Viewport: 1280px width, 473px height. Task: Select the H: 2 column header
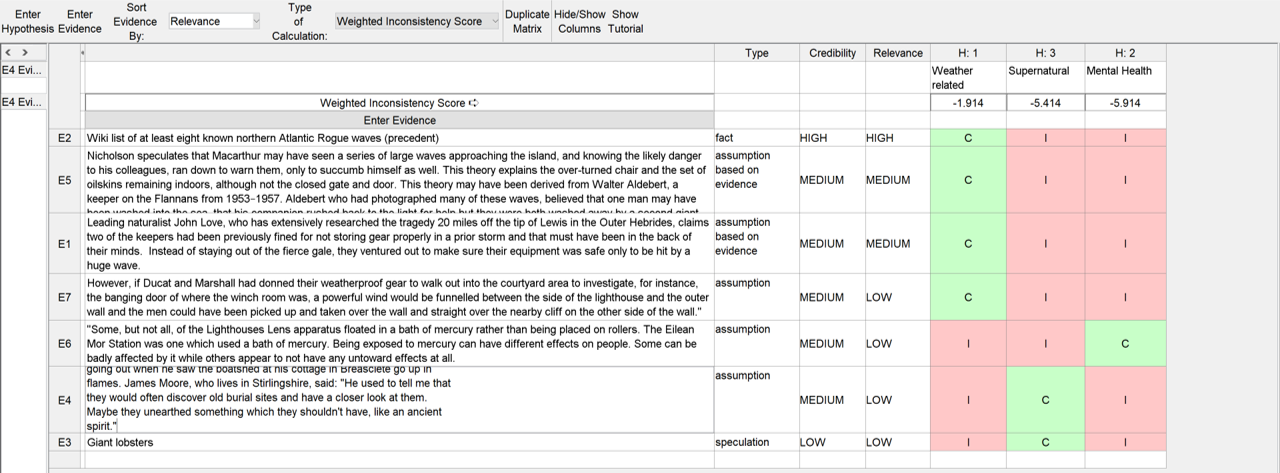tap(1125, 53)
